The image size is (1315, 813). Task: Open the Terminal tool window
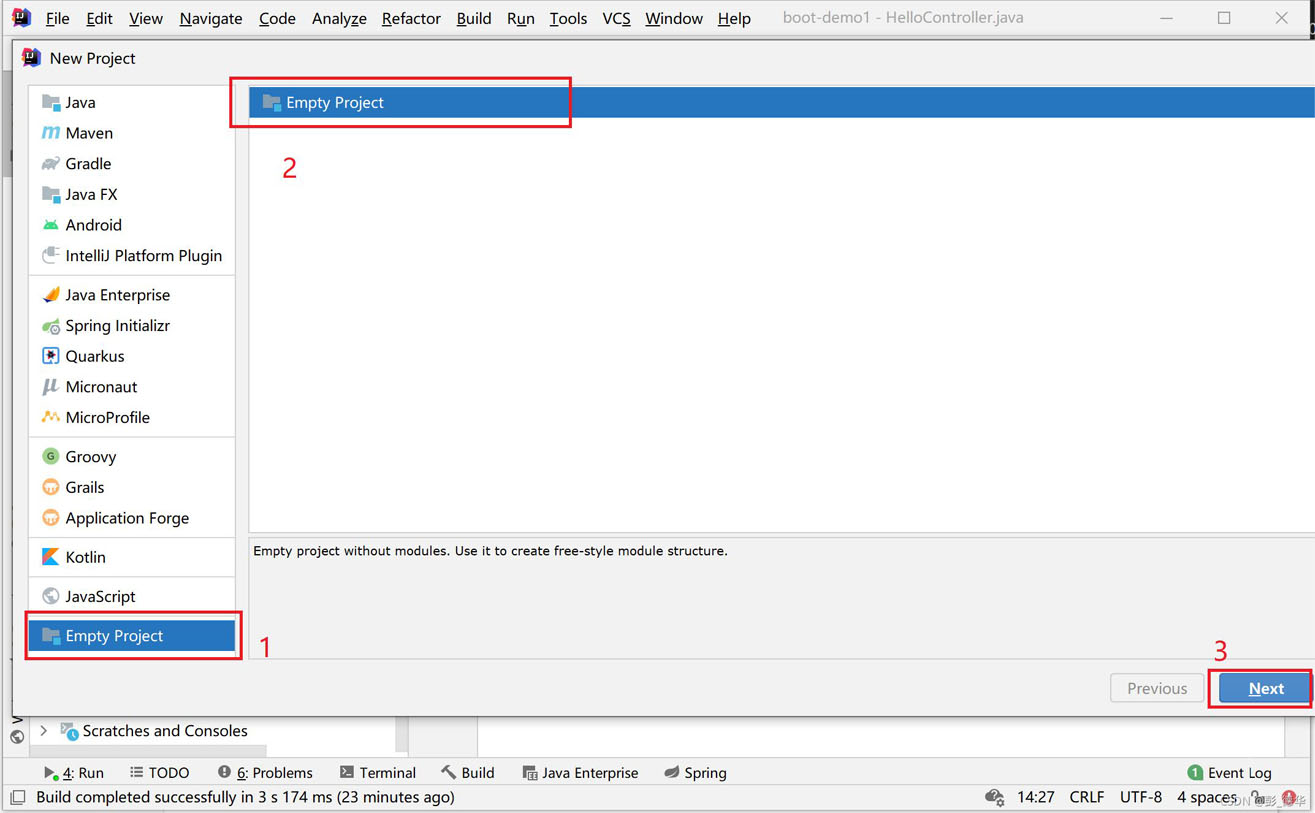point(378,773)
